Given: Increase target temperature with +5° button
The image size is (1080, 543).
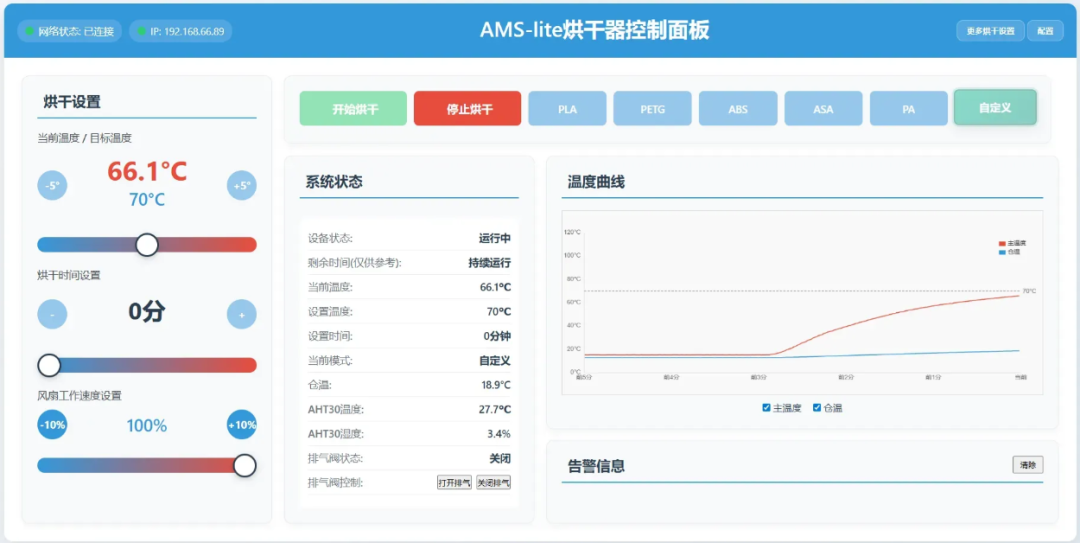Looking at the screenshot, I should (242, 185).
